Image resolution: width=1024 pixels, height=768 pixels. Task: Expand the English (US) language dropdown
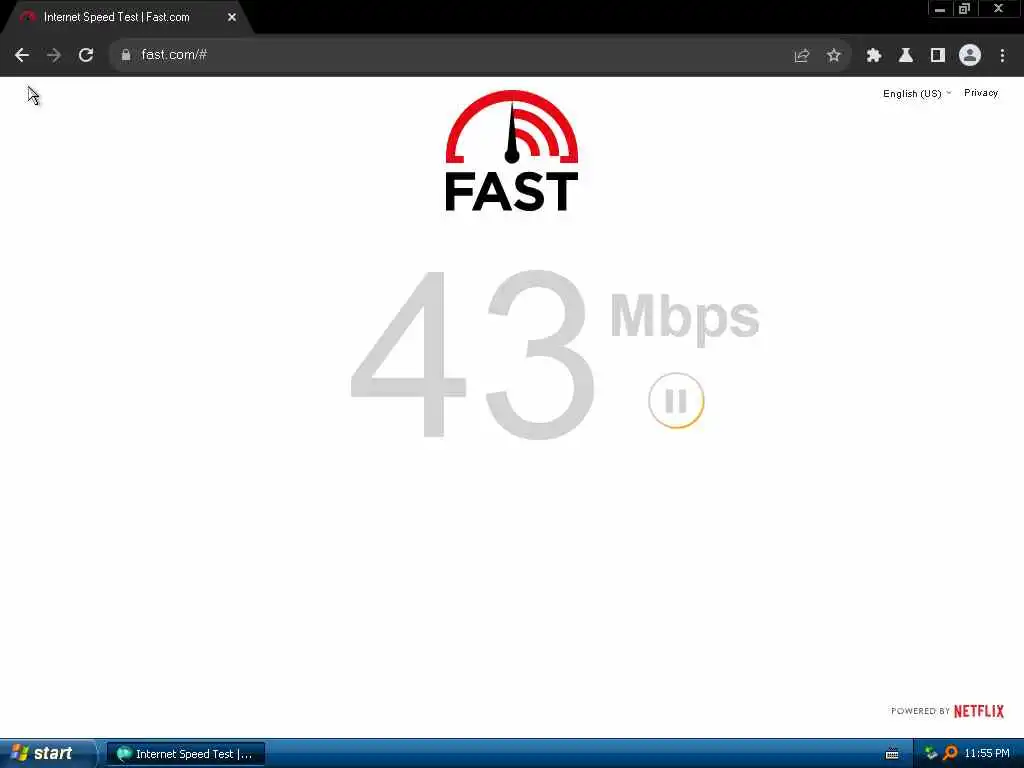point(917,93)
